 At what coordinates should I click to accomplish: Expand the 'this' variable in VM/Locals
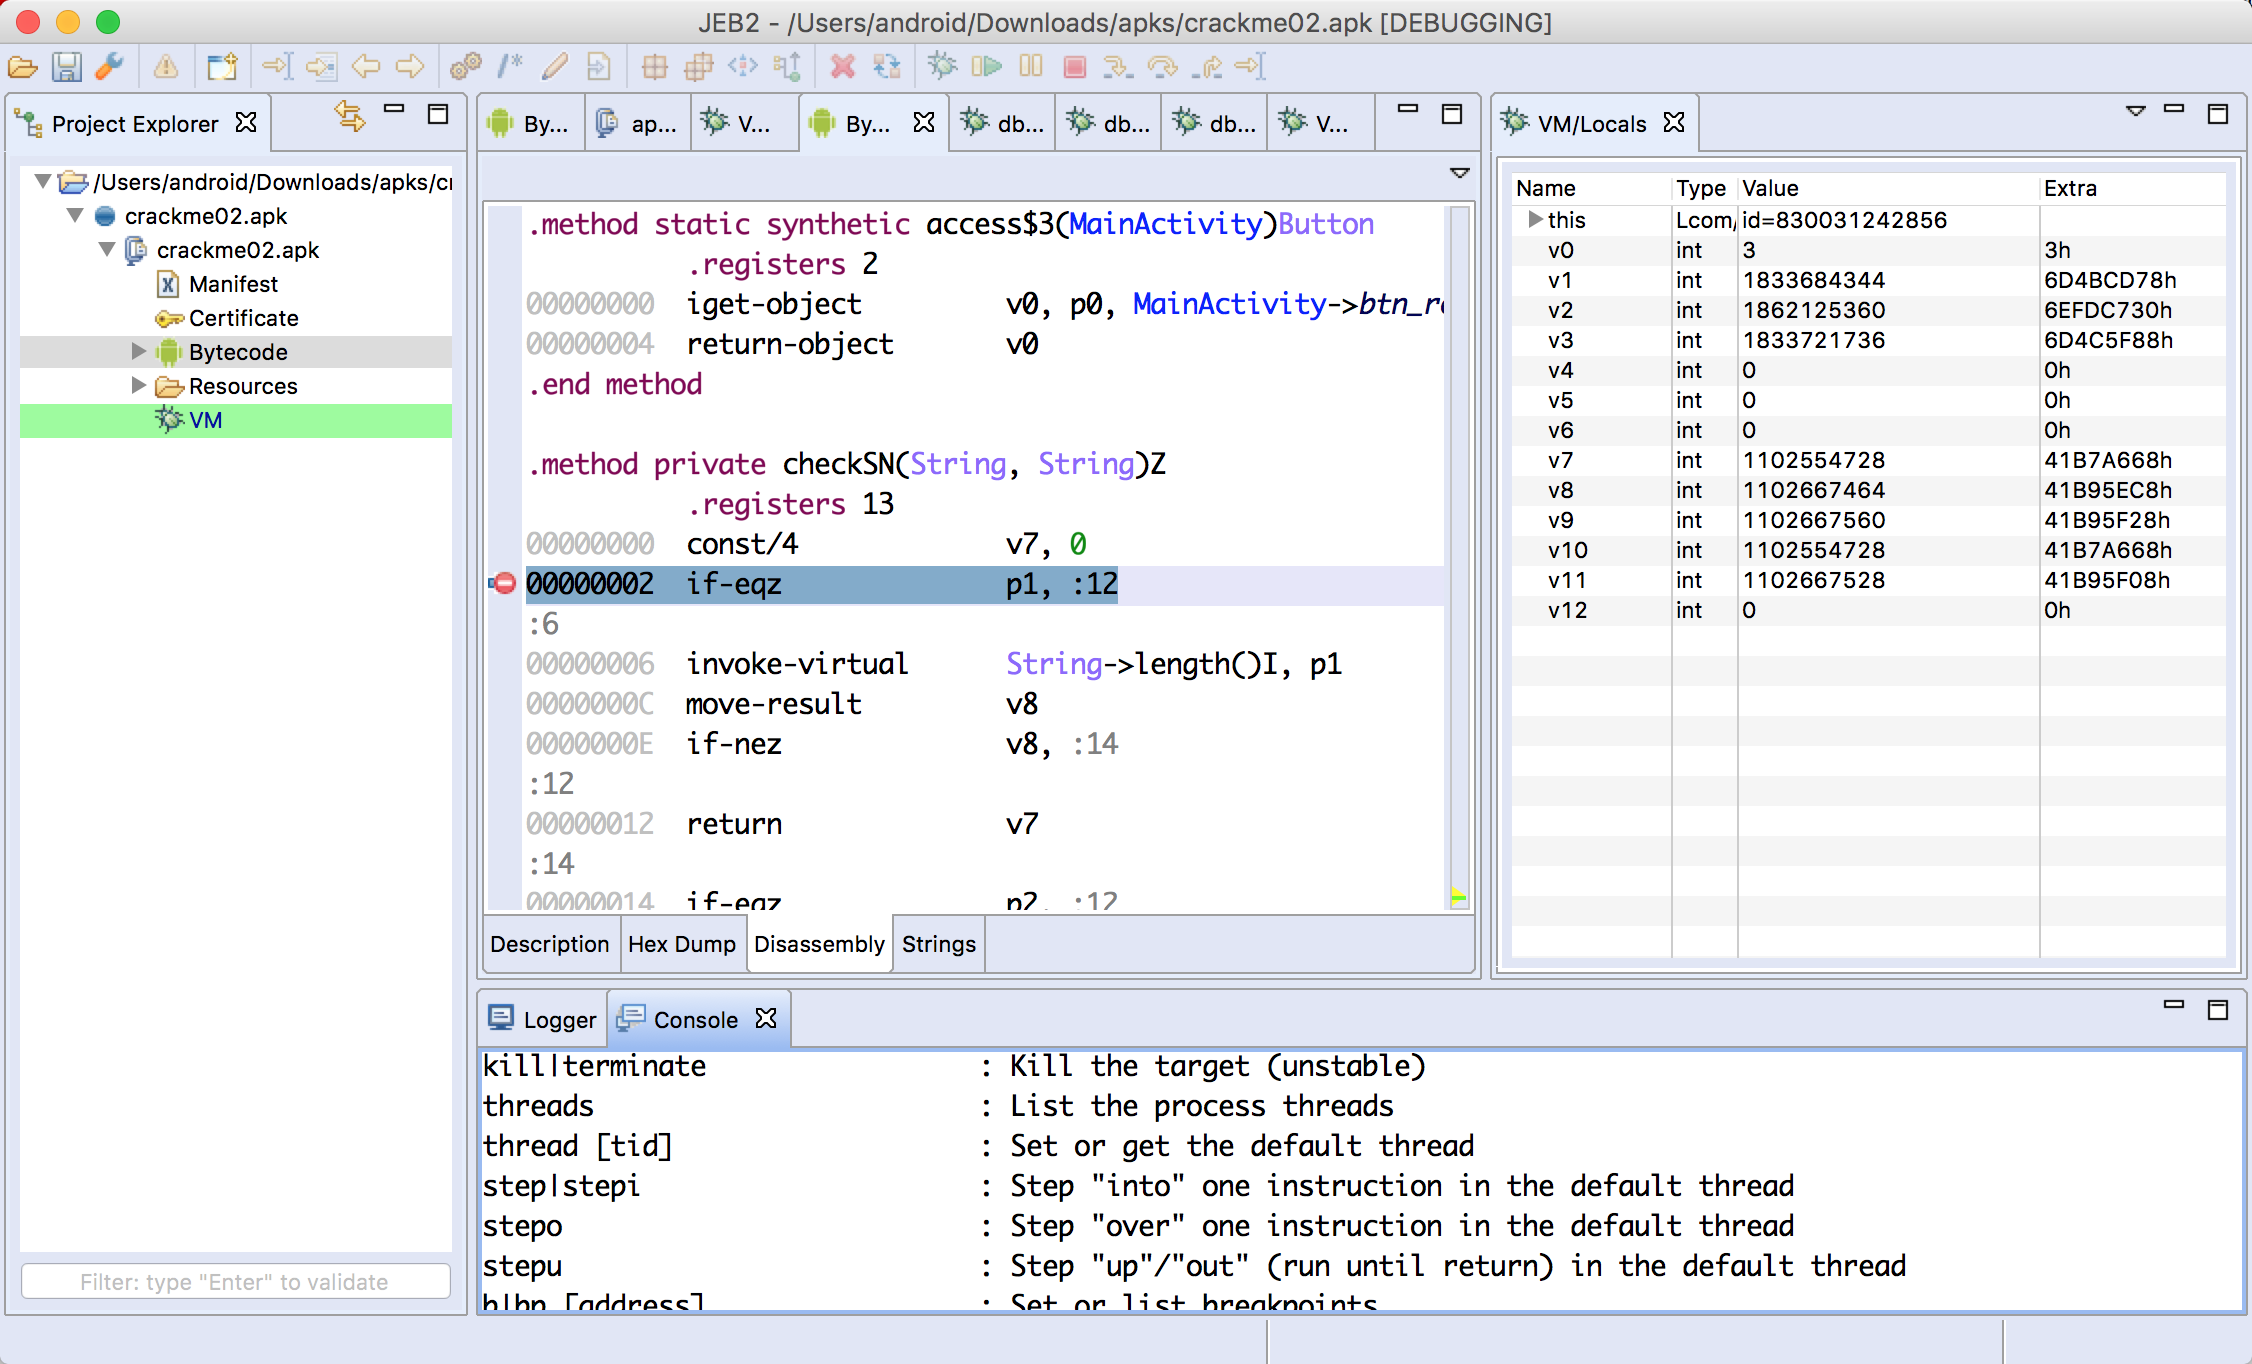point(1534,219)
